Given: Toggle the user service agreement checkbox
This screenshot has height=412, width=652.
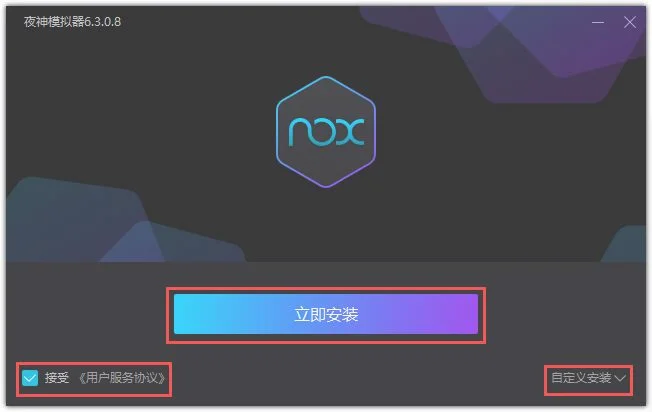Looking at the screenshot, I should (x=30, y=378).
